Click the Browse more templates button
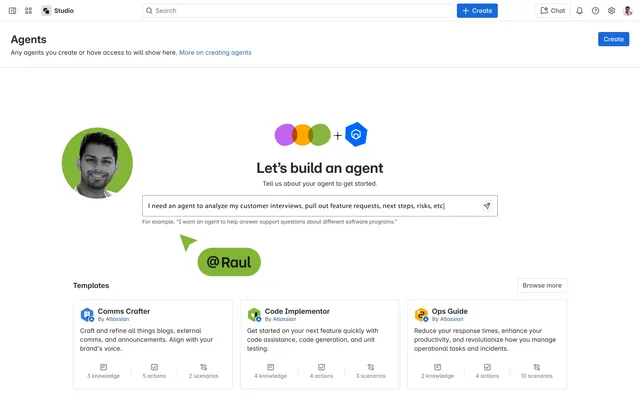 coord(542,285)
